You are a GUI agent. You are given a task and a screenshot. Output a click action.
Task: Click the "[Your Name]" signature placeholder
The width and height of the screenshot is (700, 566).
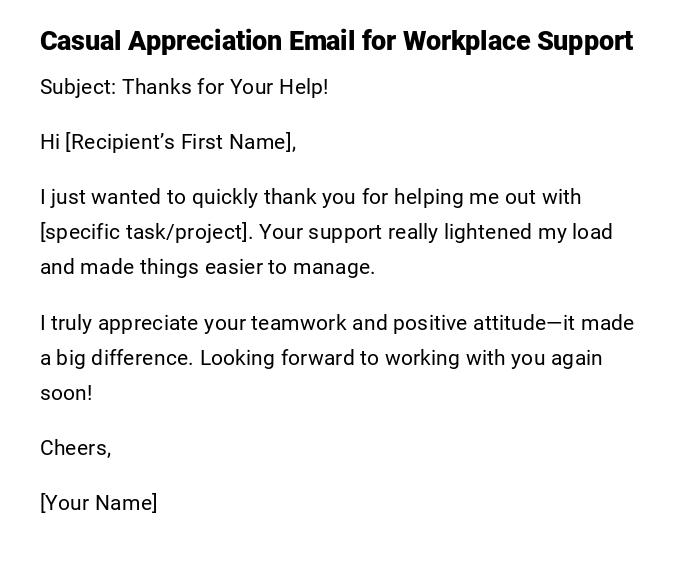[98, 503]
